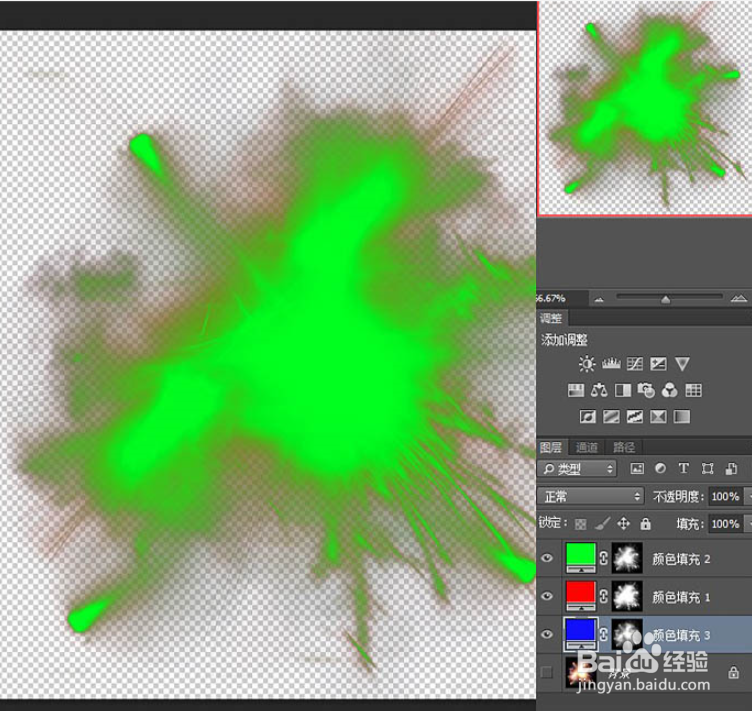The width and height of the screenshot is (752, 711).
Task: Add a Selective Color adjustment
Action: (658, 416)
